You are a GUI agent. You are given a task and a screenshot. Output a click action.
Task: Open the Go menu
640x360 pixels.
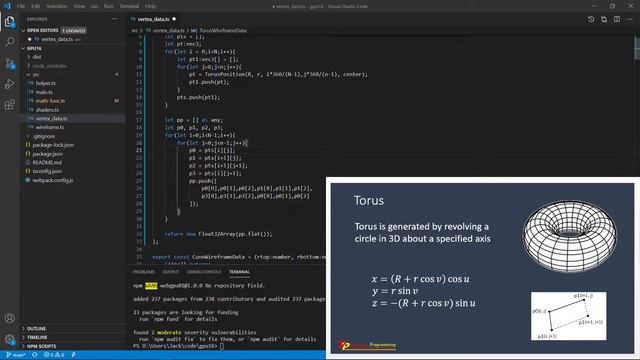pyautogui.click(x=94, y=6)
